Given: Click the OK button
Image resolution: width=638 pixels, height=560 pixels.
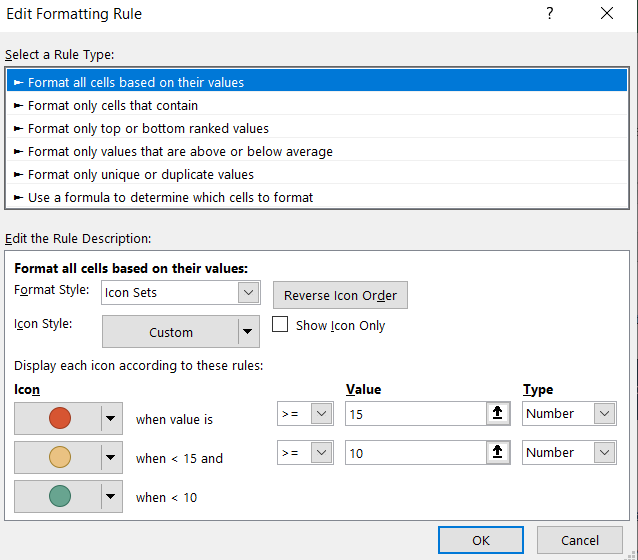Looking at the screenshot, I should (481, 540).
